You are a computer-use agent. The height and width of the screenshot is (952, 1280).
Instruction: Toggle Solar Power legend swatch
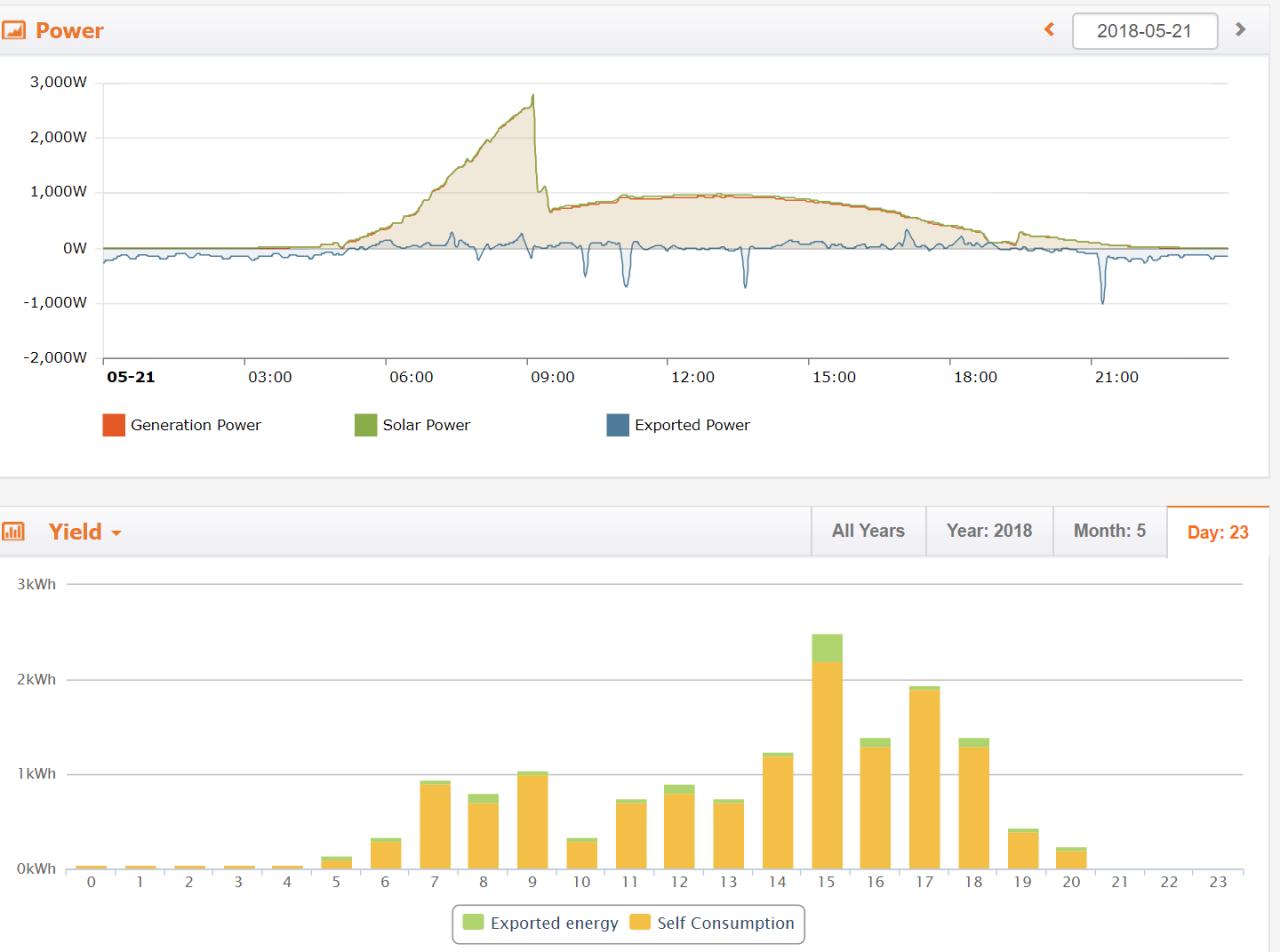tap(366, 425)
